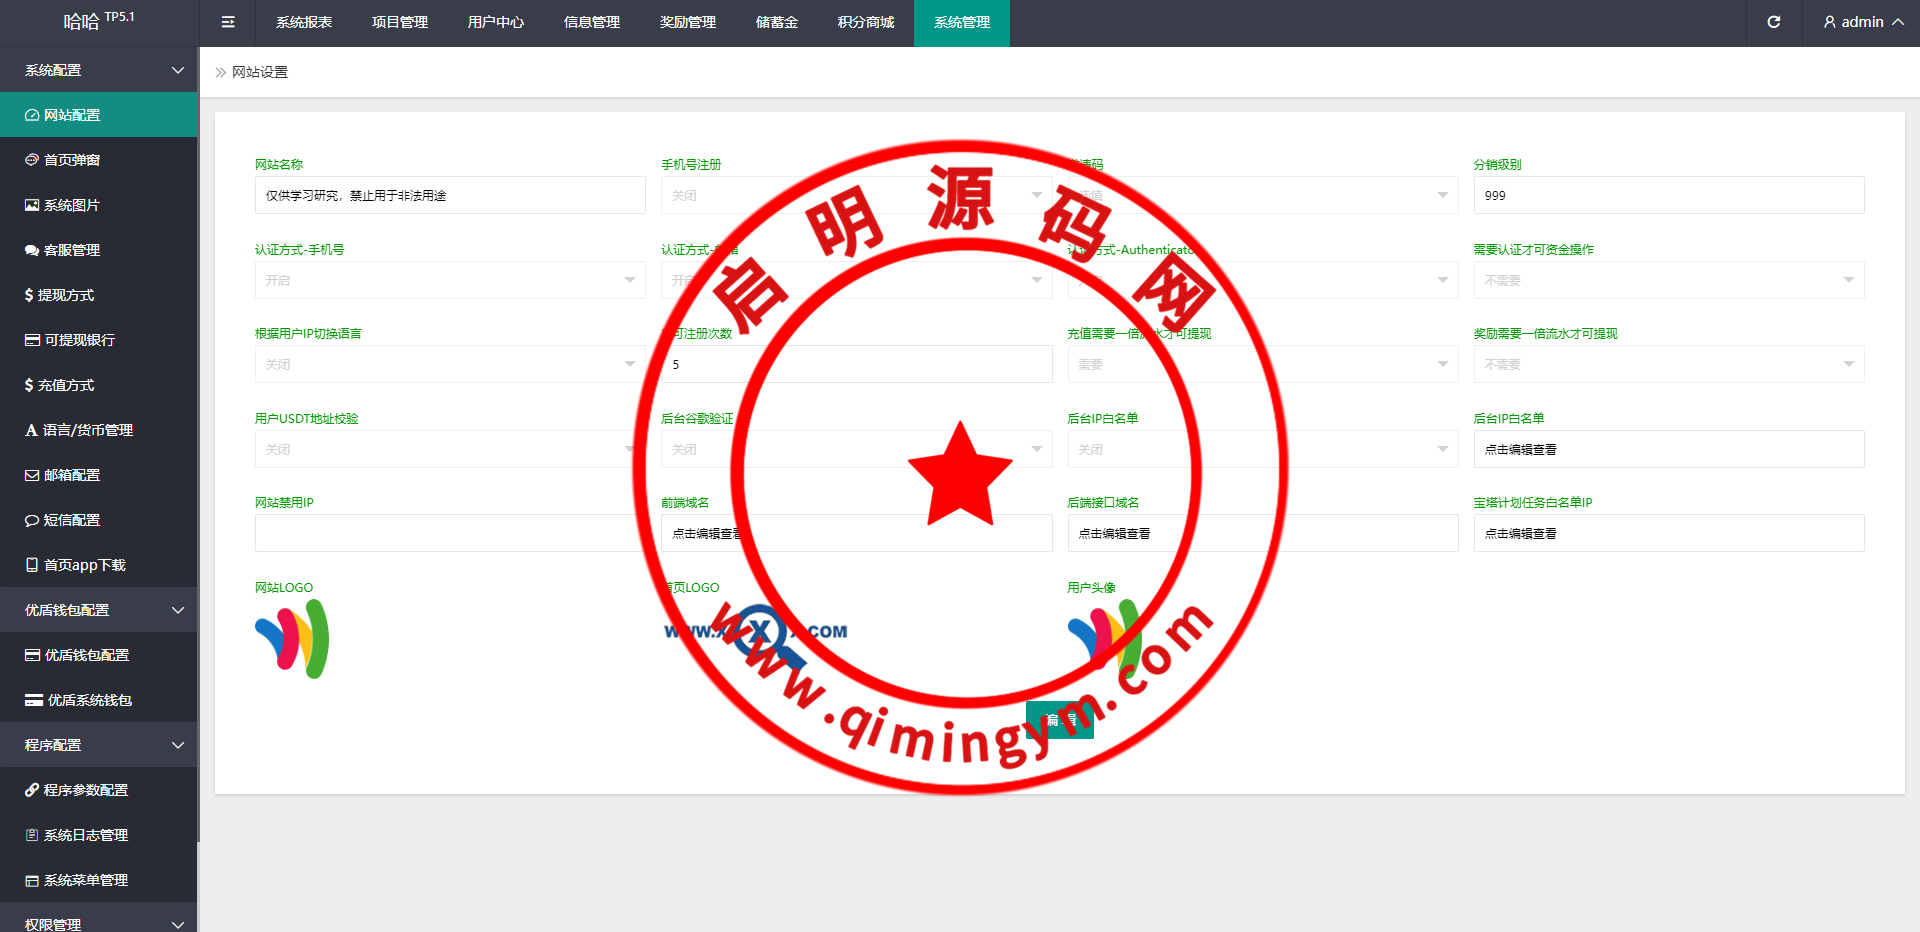The height and width of the screenshot is (932, 1920).
Task: Open the 积分商城 top menu
Action: (865, 22)
